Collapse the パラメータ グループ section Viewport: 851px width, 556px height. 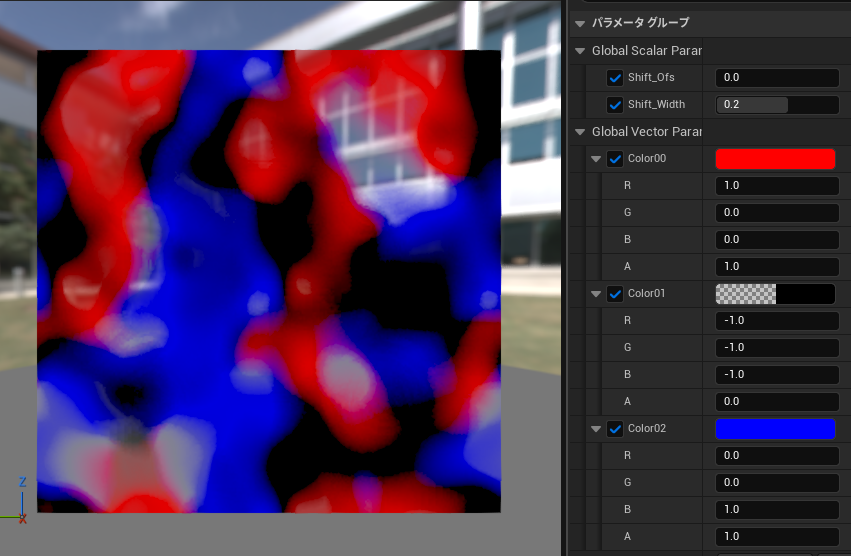(x=581, y=23)
